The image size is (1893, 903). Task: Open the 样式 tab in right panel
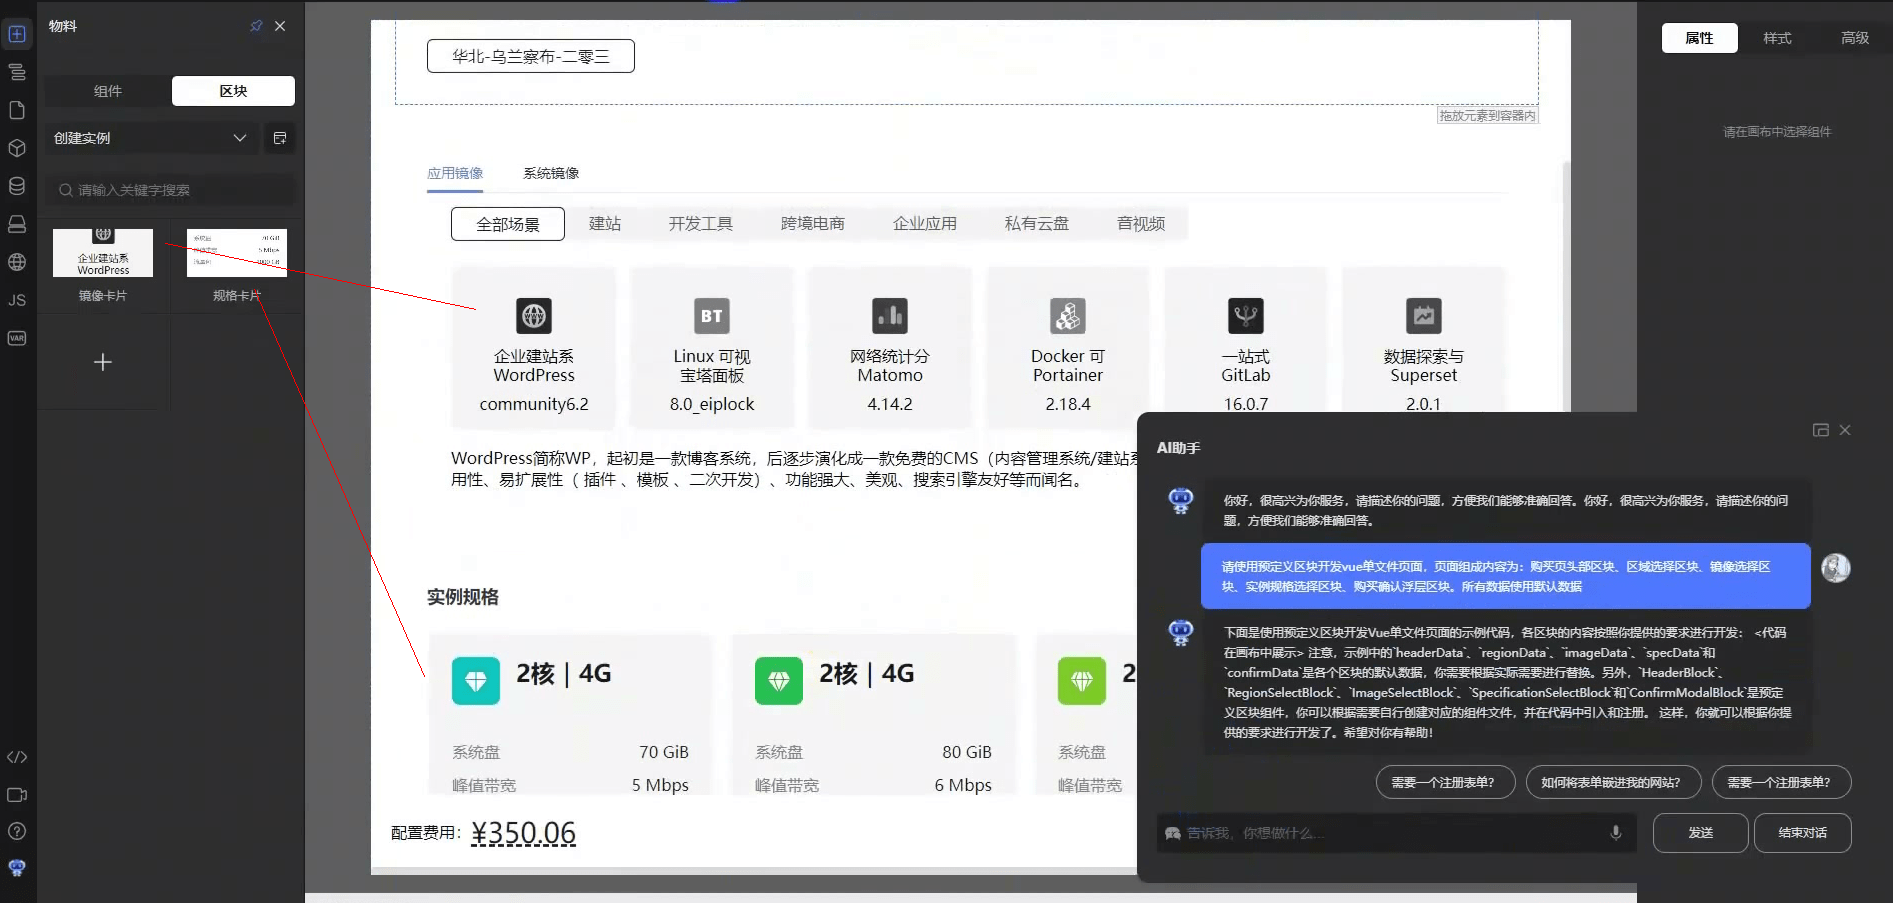pos(1777,38)
